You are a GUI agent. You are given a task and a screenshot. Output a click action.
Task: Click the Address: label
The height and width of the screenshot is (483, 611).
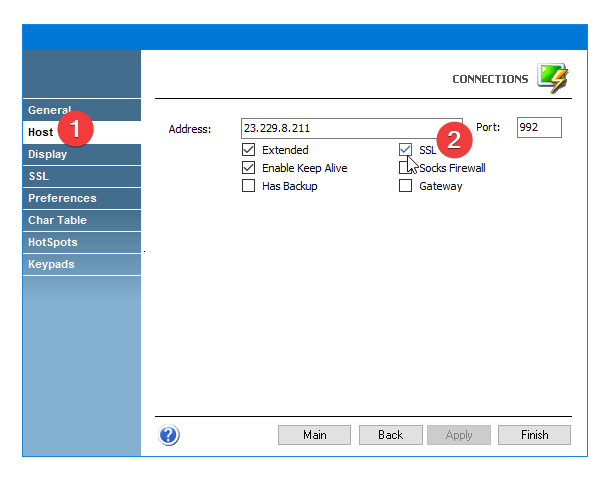tap(190, 129)
